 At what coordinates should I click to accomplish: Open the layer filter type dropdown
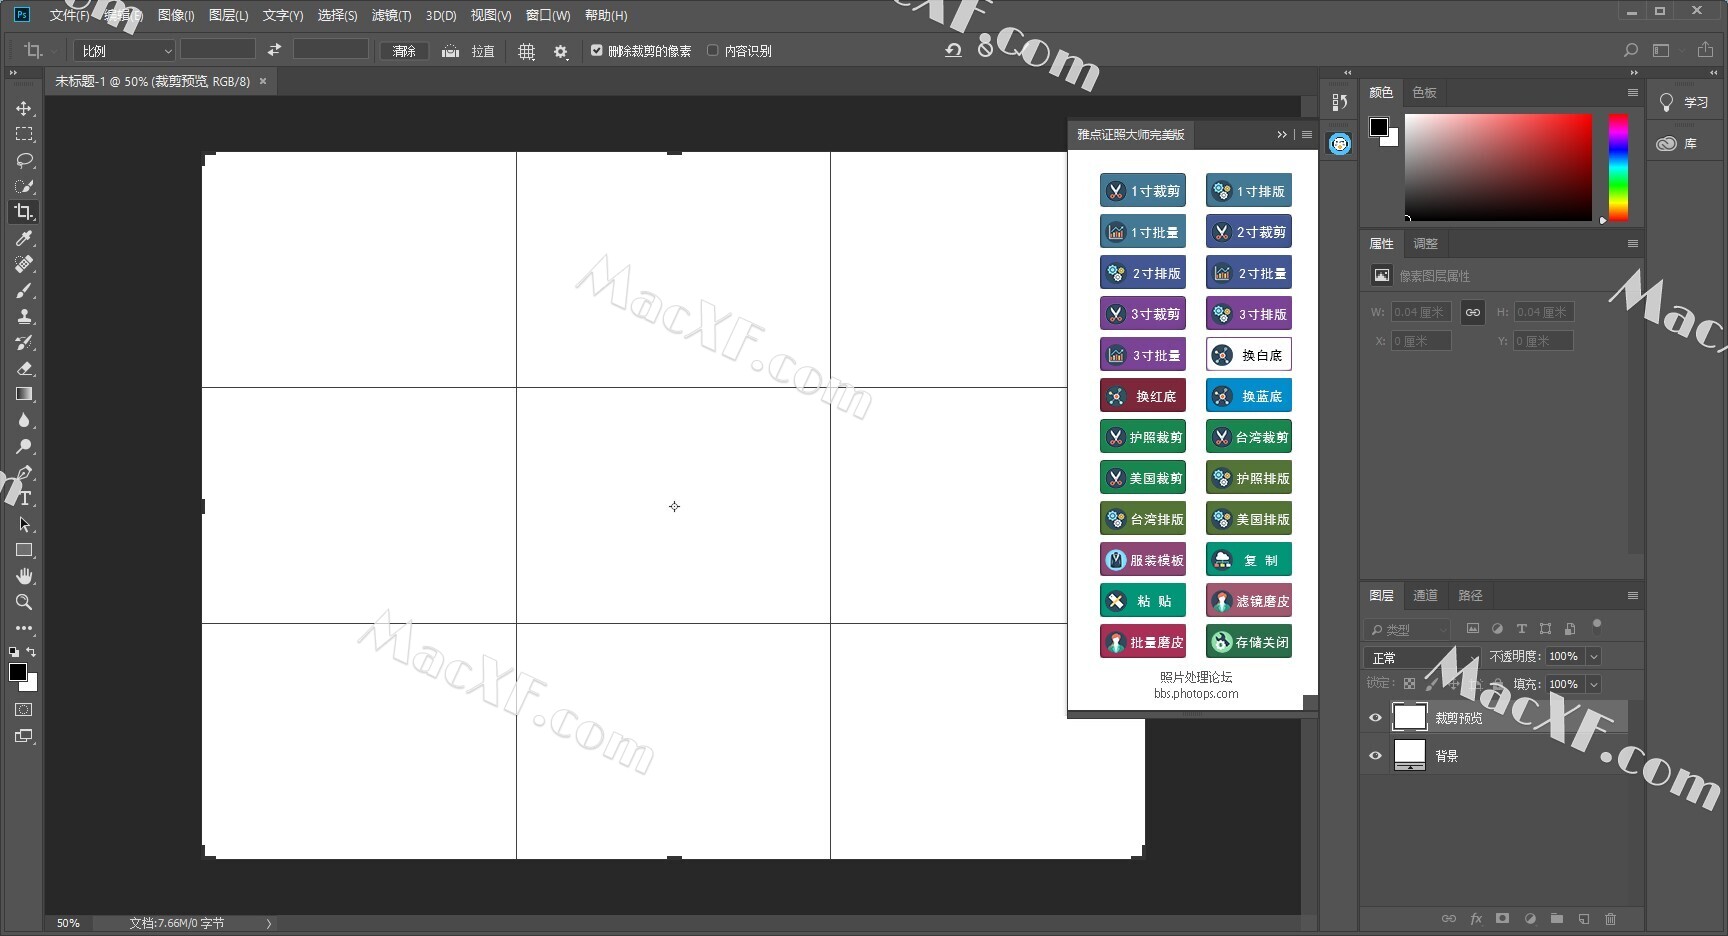click(x=1407, y=629)
